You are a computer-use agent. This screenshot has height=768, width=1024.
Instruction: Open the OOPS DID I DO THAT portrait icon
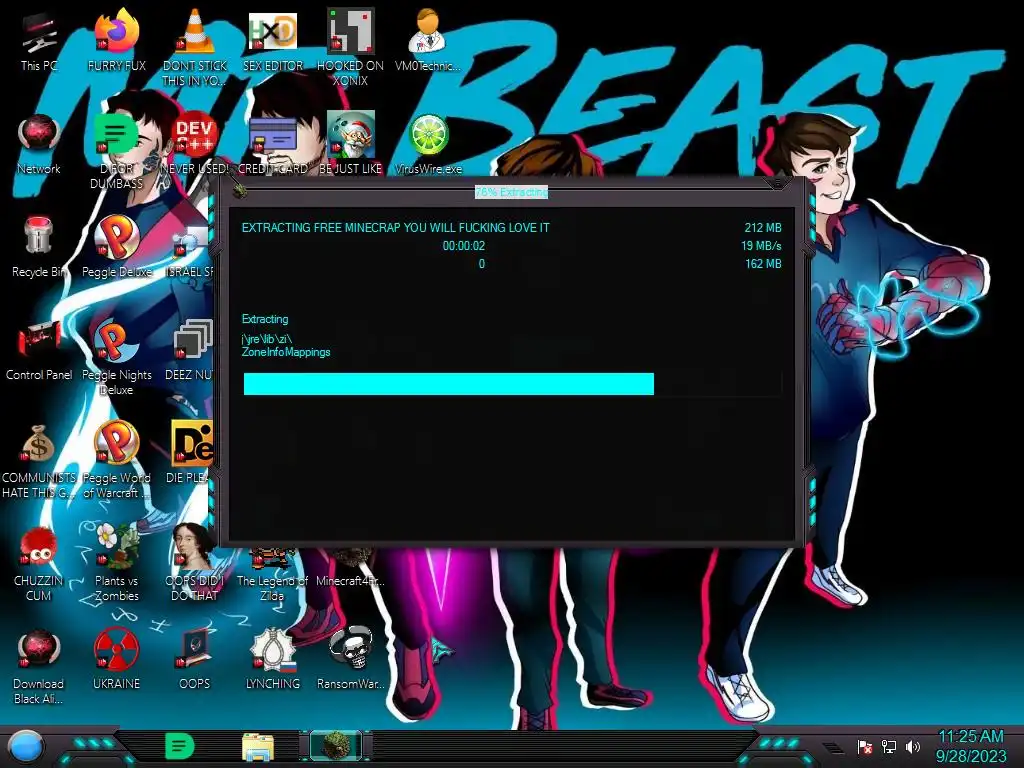tap(195, 562)
